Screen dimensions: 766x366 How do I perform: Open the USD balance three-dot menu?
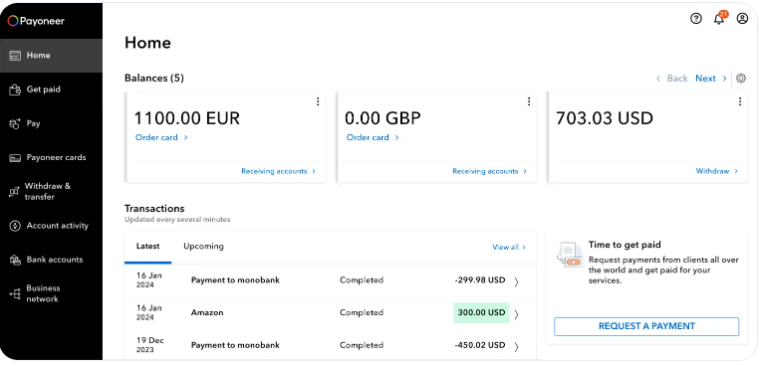tap(740, 101)
